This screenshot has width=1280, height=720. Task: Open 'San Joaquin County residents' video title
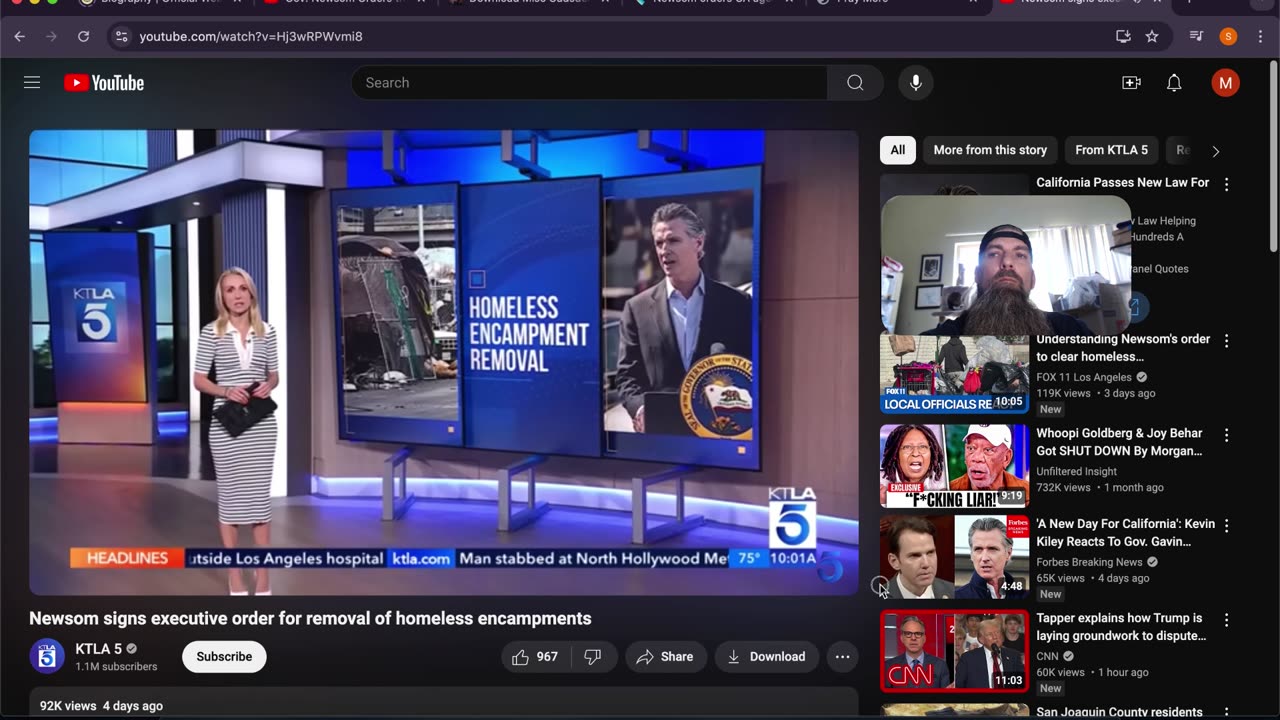tap(1119, 712)
